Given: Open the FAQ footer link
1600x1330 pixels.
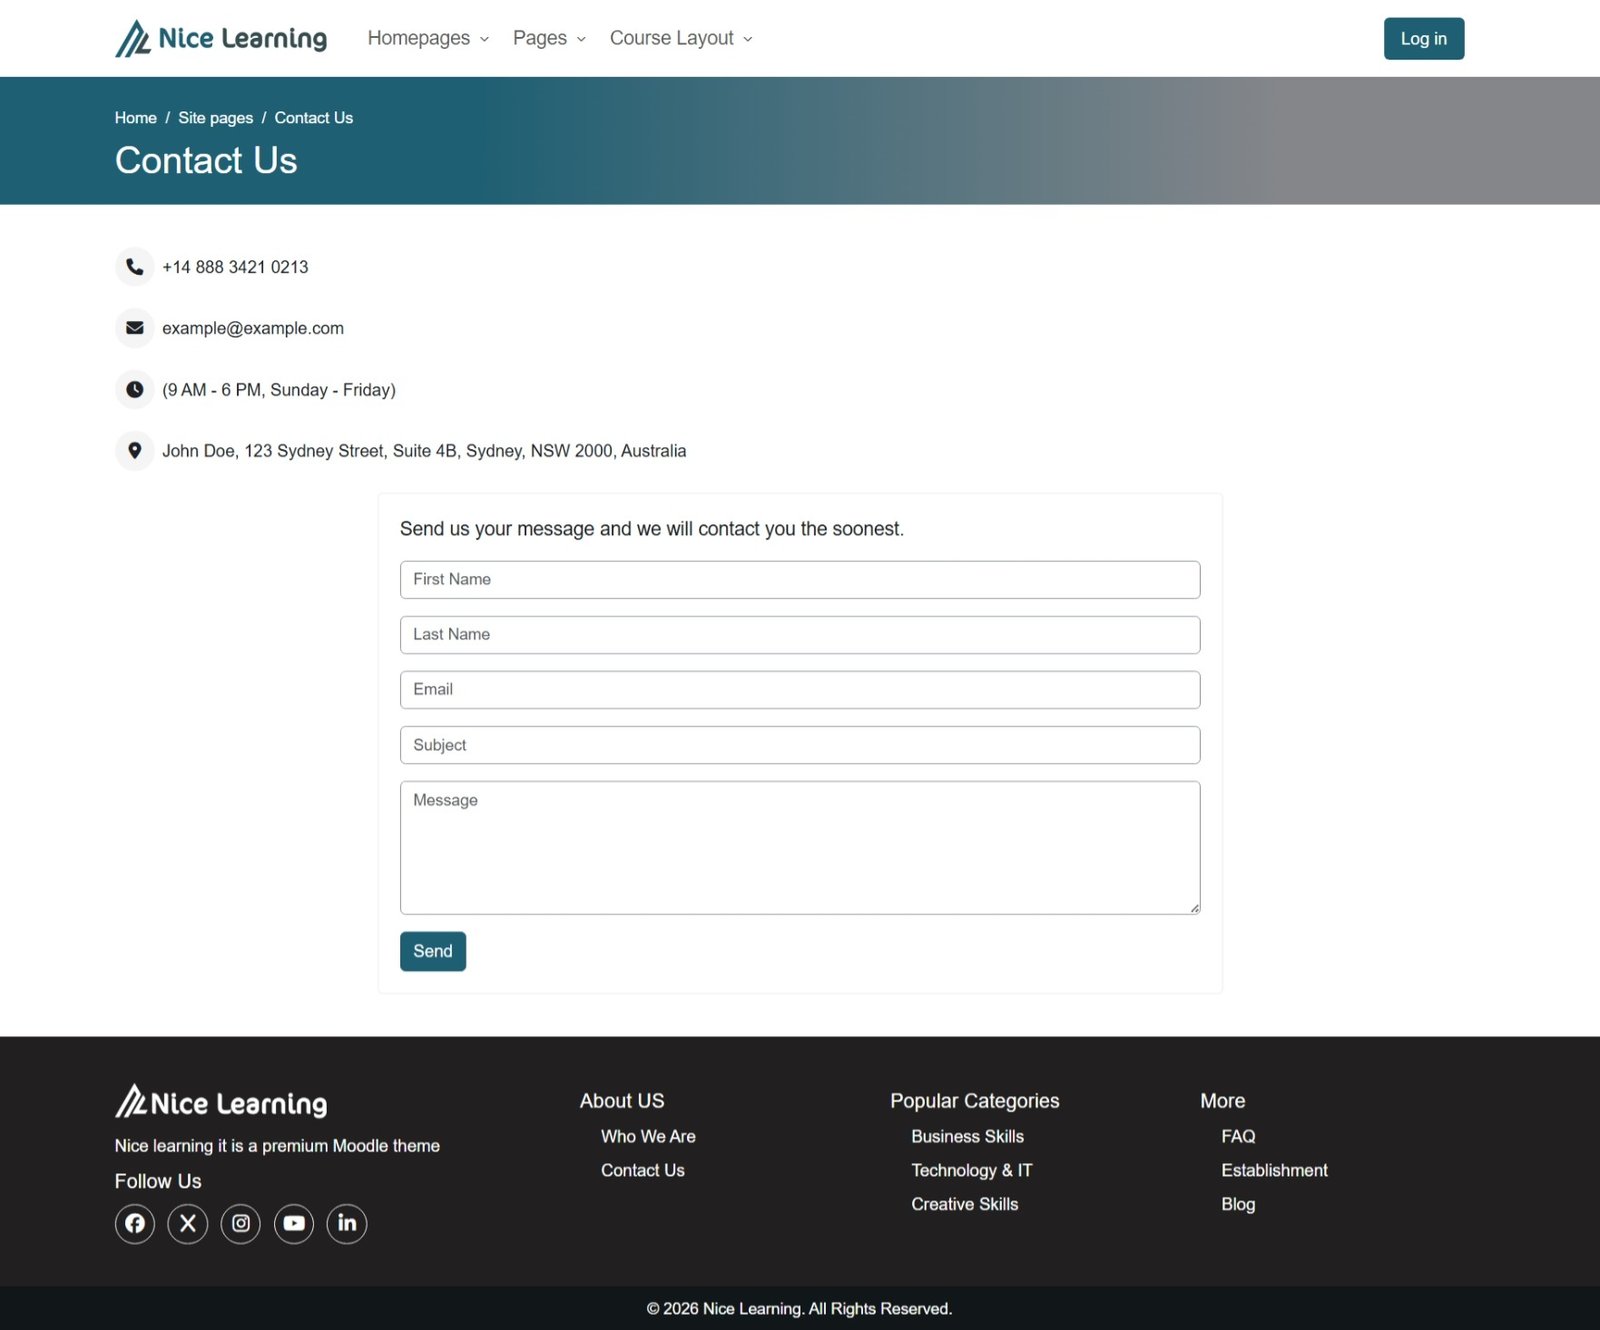Looking at the screenshot, I should 1238,1136.
